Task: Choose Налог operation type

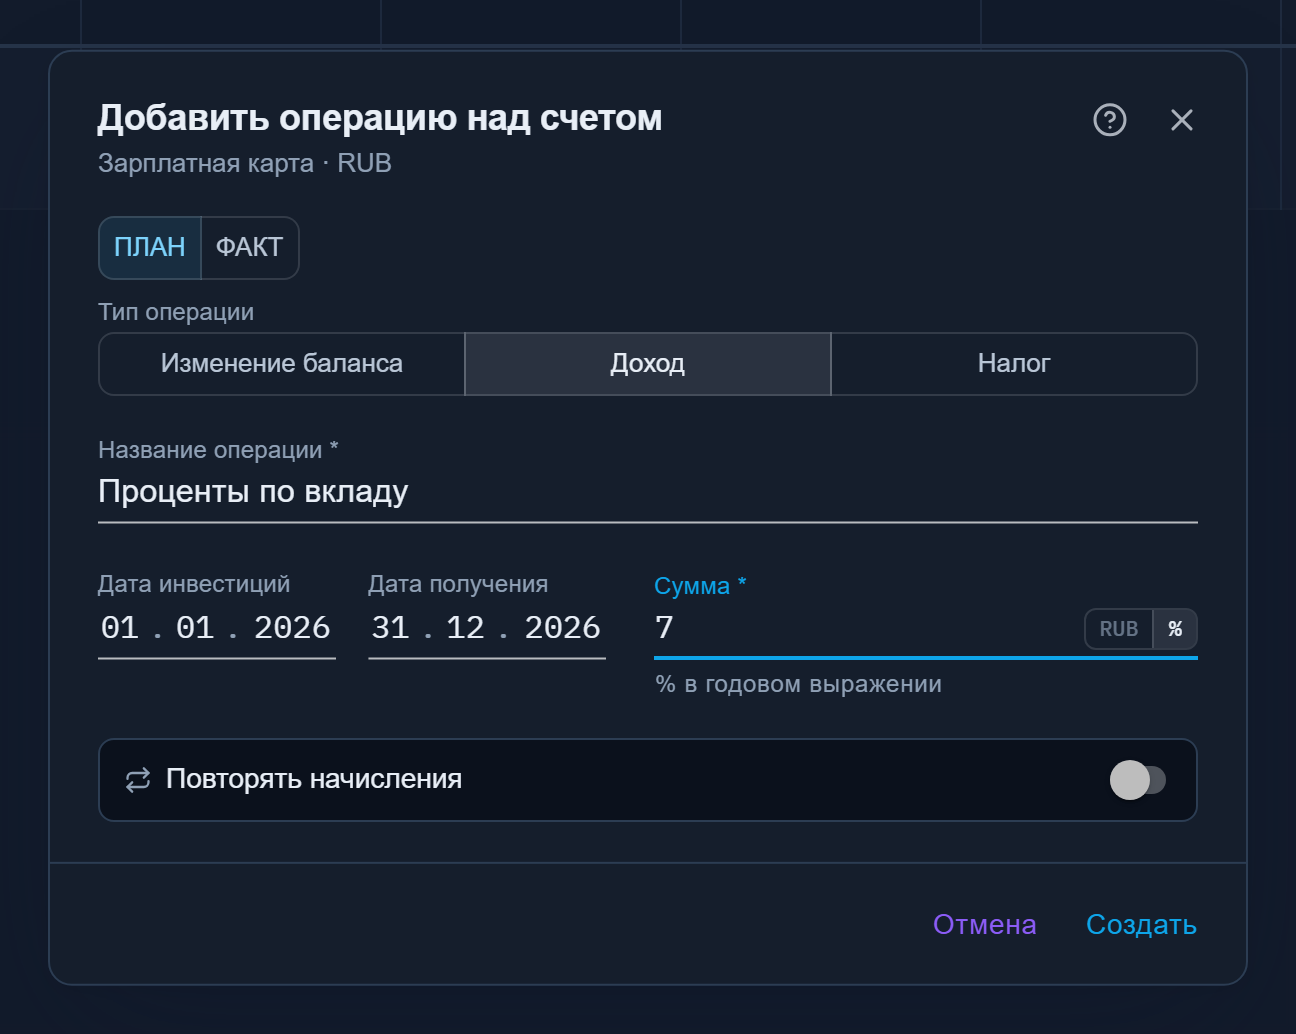Action: click(x=1014, y=364)
